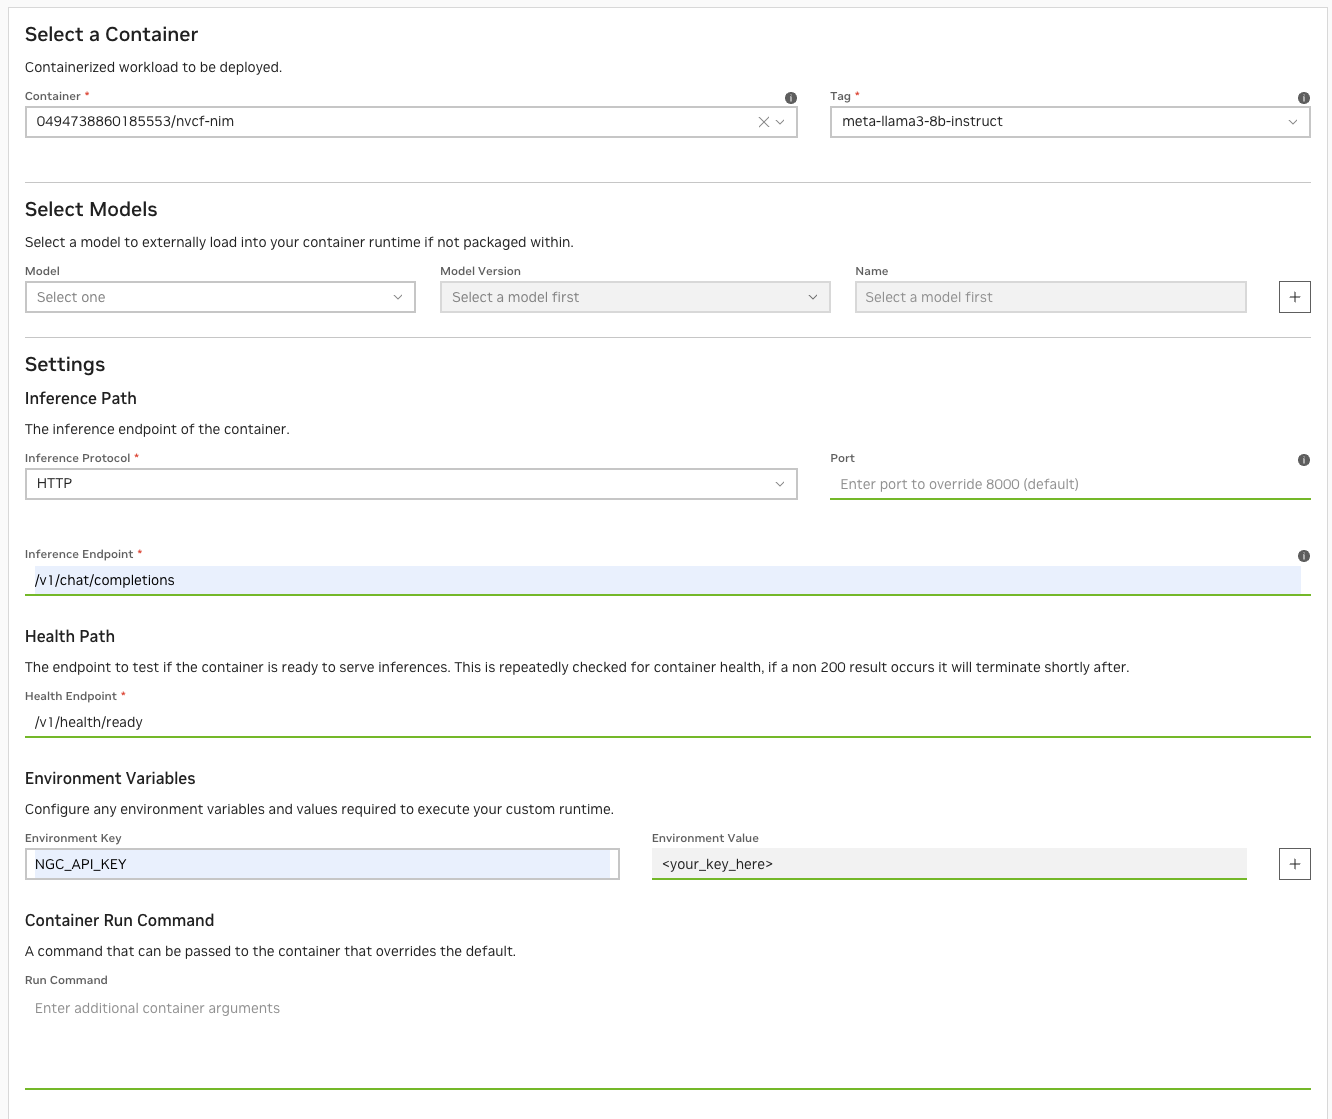Viewport: 1332px width, 1119px height.
Task: Click the Port override input field
Action: click(x=1068, y=484)
